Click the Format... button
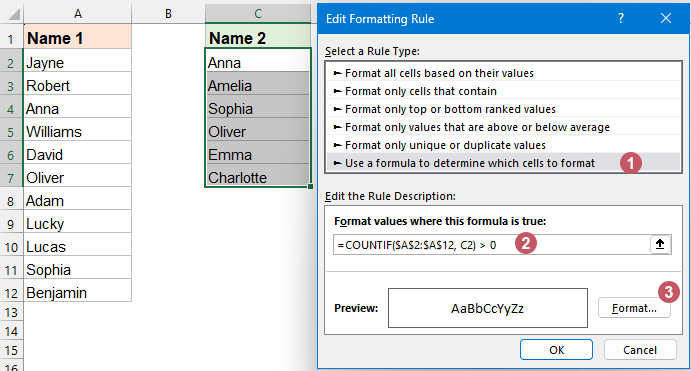This screenshot has height=371, width=691. point(634,308)
